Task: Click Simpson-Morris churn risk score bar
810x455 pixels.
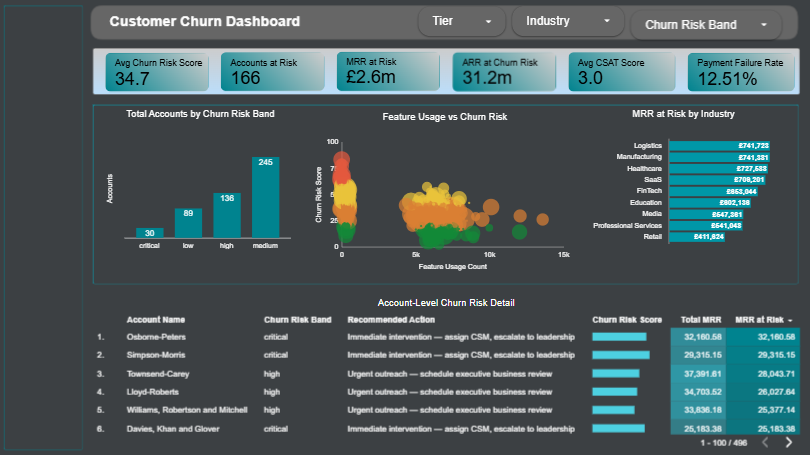Action: click(621, 355)
